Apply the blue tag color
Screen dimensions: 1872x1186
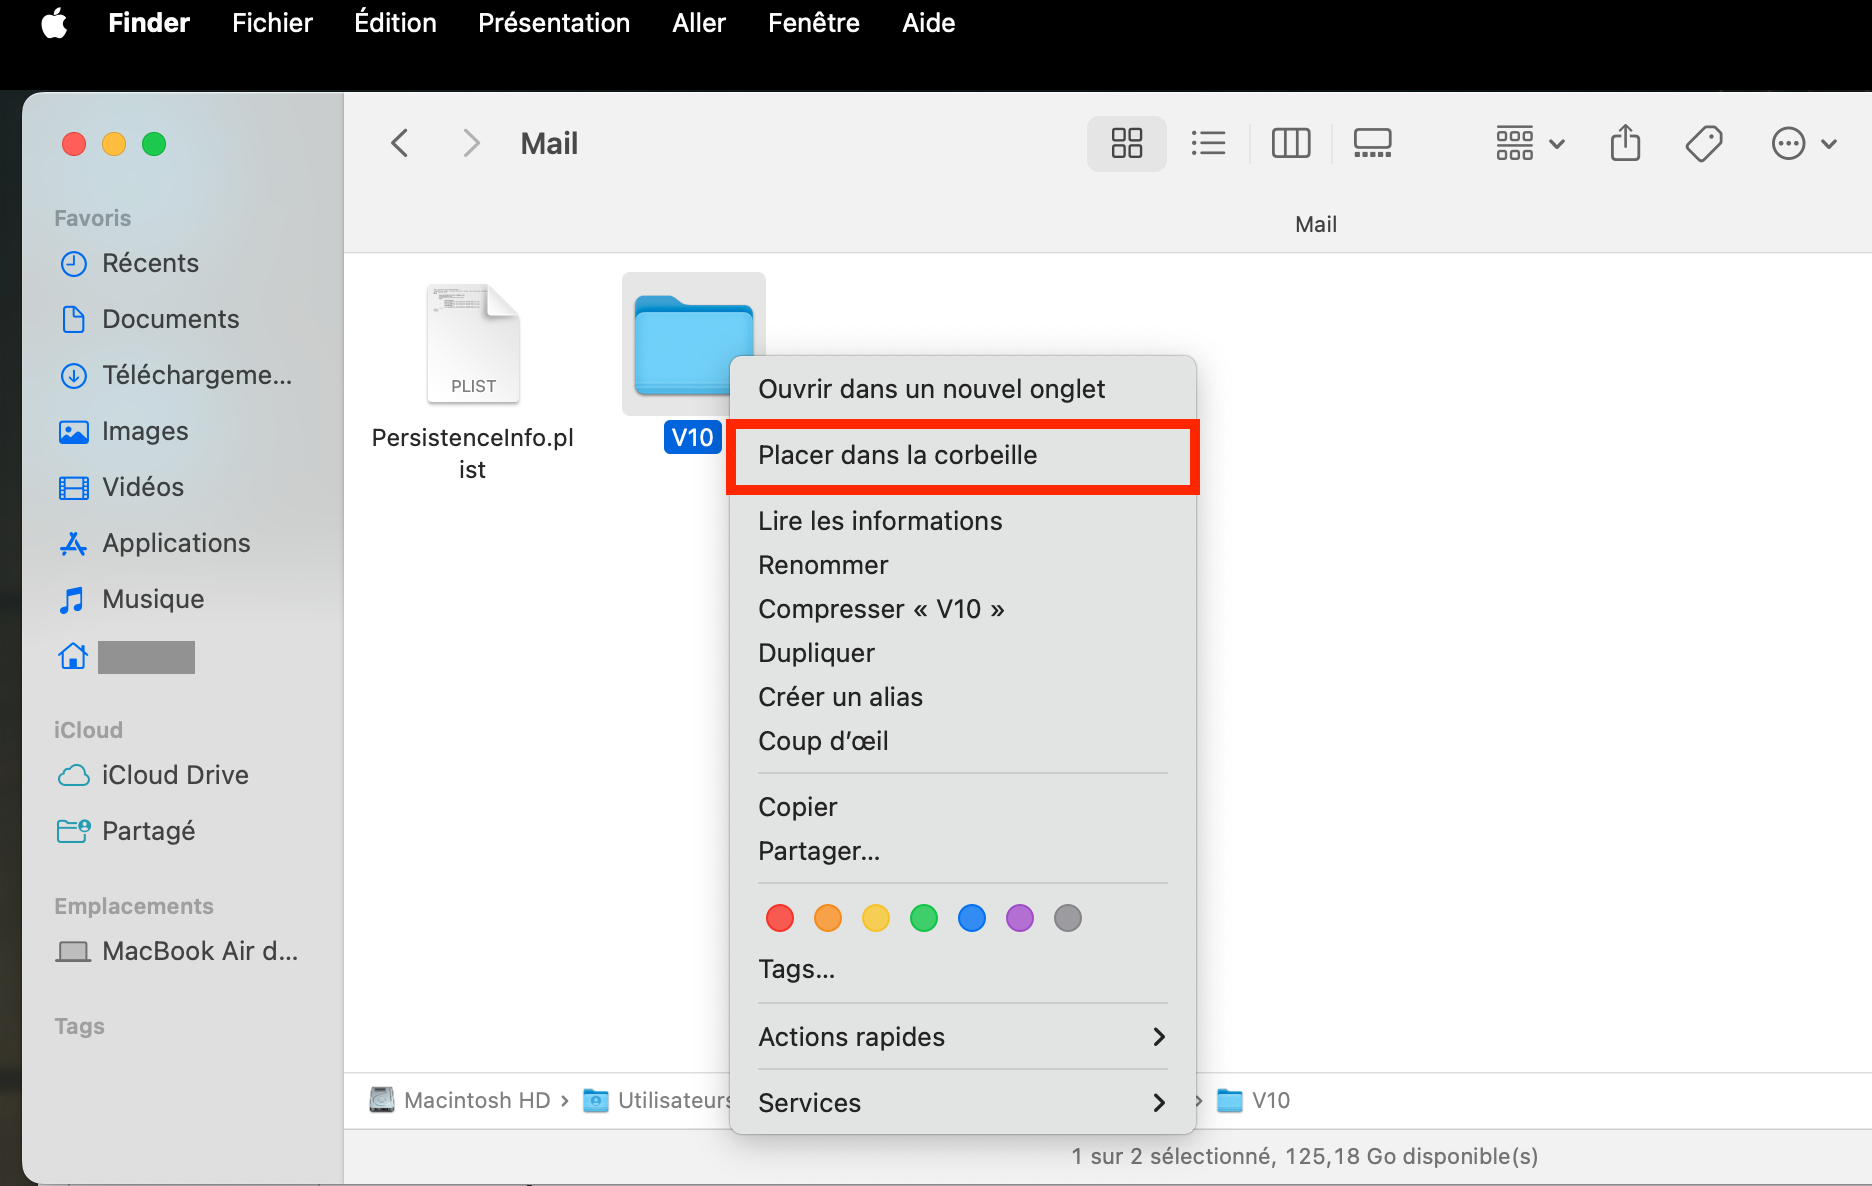[x=972, y=918]
